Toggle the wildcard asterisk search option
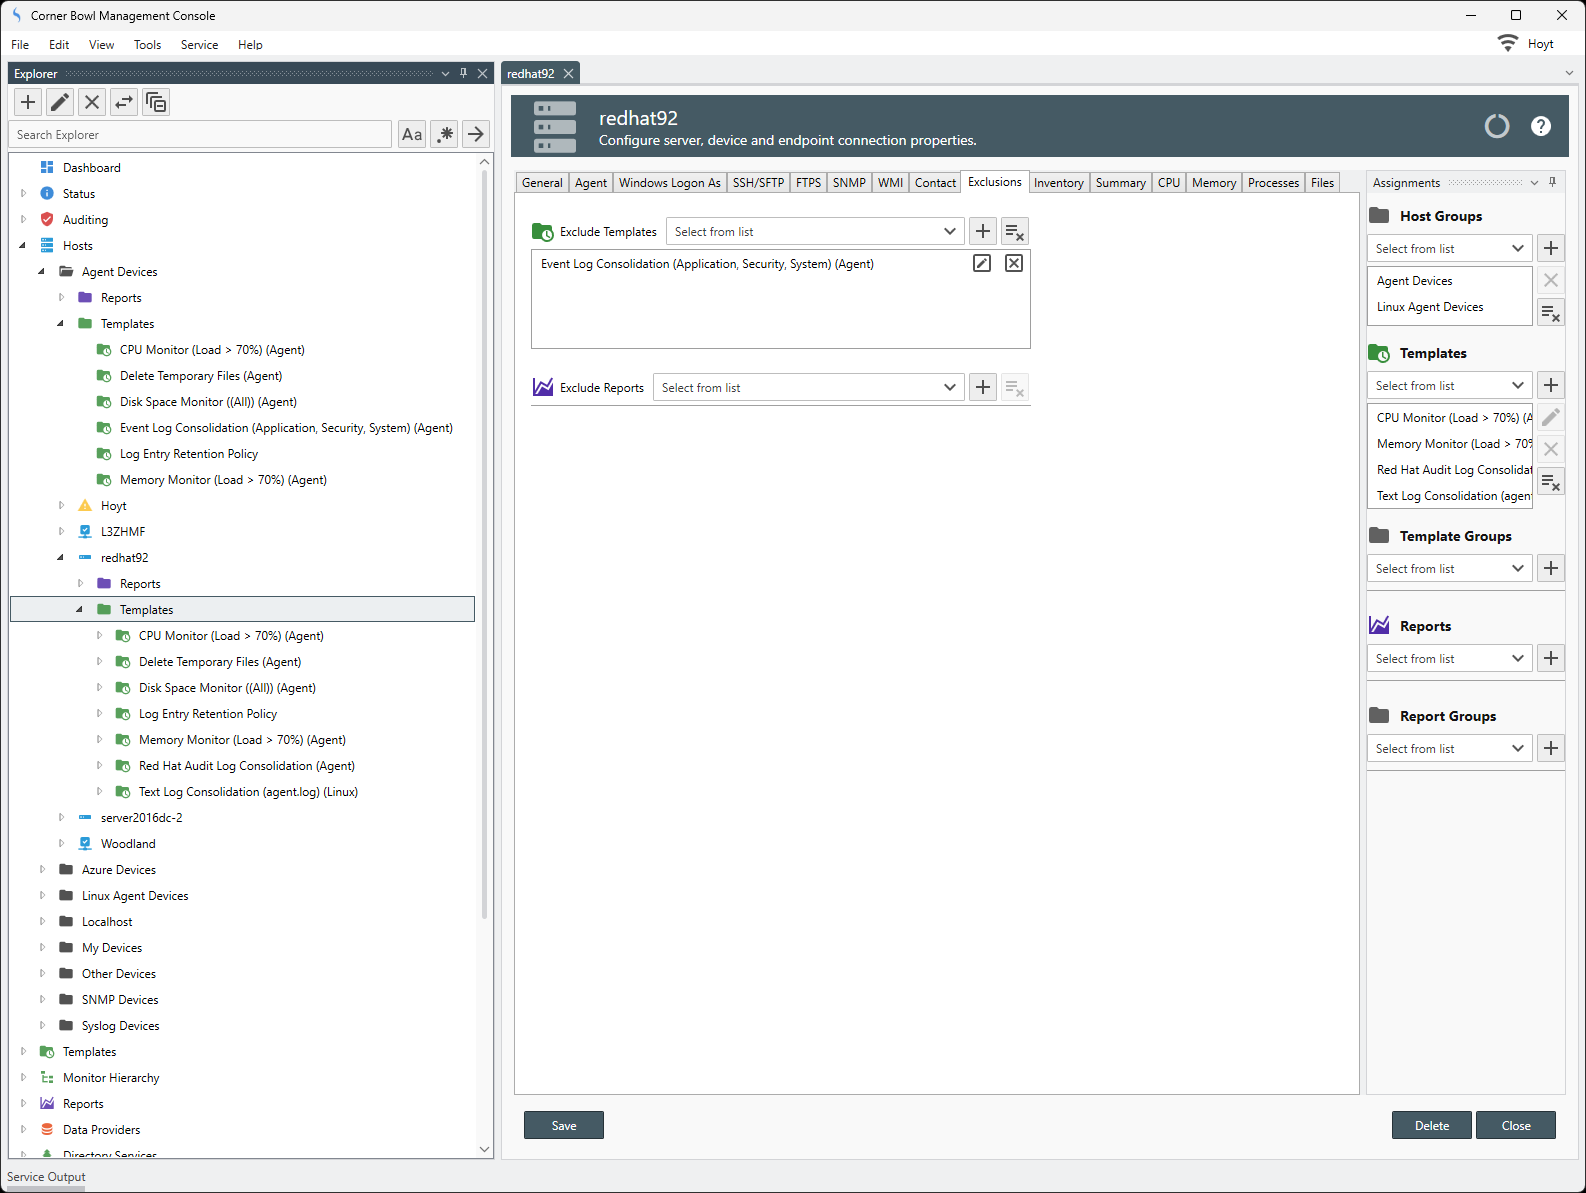Viewport: 1586px width, 1193px height. point(445,134)
